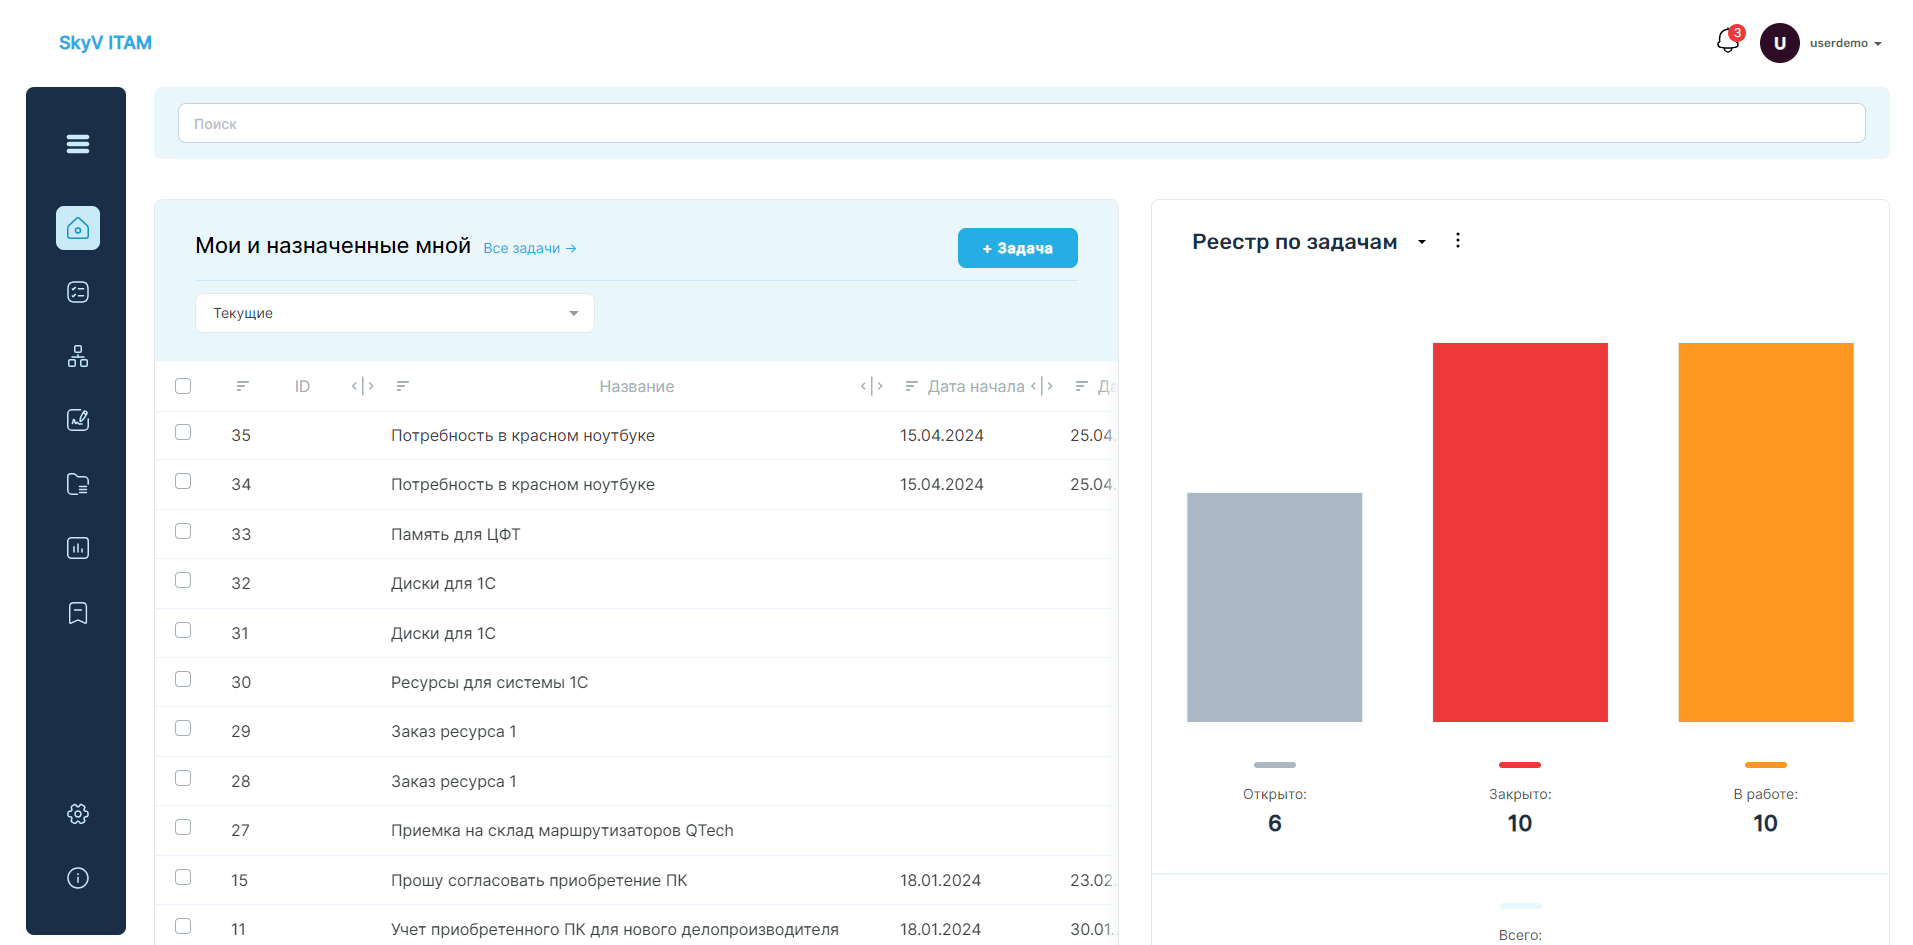Tick the checkbox for task 35
1913x945 pixels.
click(183, 432)
